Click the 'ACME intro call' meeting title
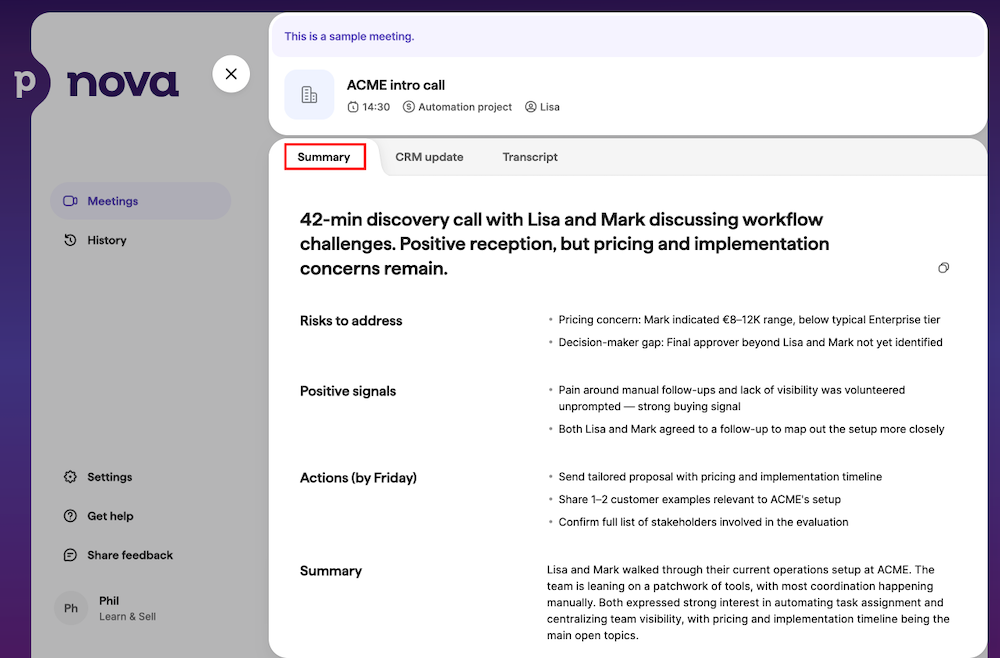The width and height of the screenshot is (1000, 658). [396, 85]
